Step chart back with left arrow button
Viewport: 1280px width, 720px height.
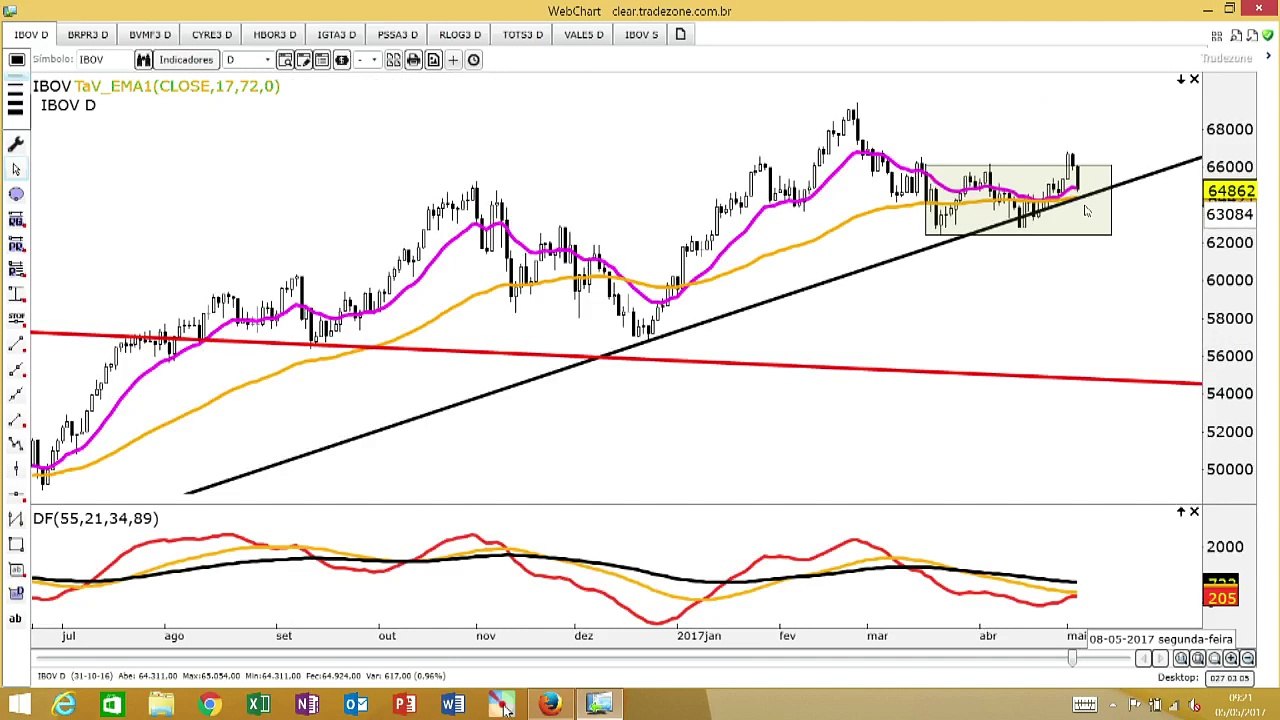coord(1143,658)
